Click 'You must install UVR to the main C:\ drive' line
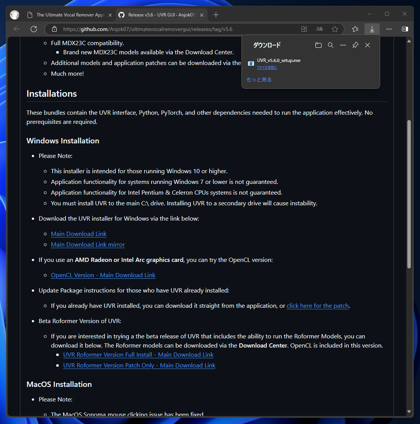The width and height of the screenshot is (420, 424). tap(184, 203)
